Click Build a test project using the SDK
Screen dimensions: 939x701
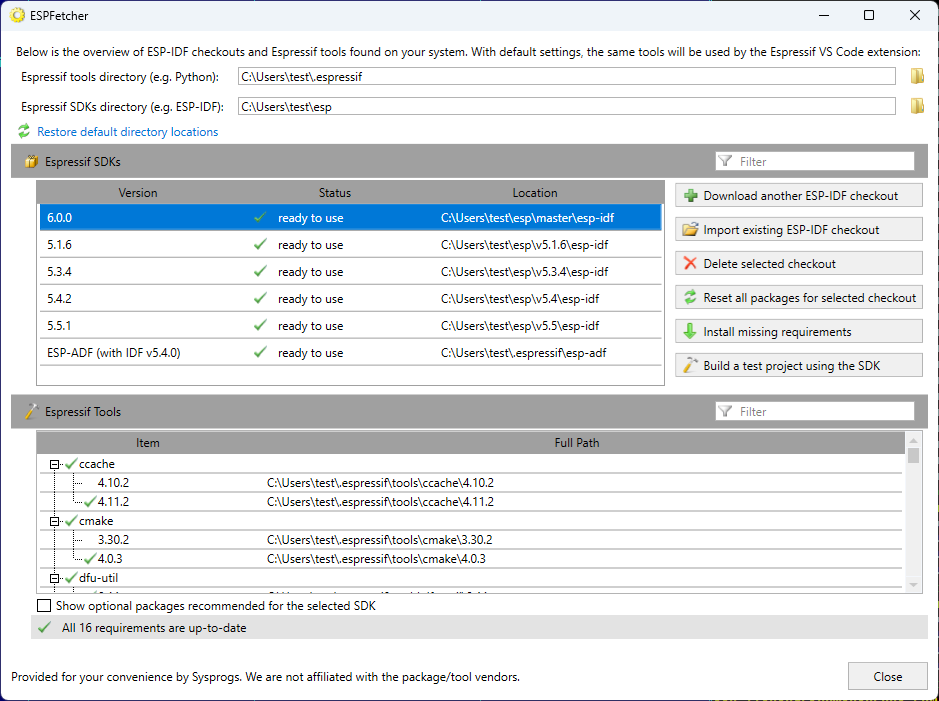tap(799, 366)
